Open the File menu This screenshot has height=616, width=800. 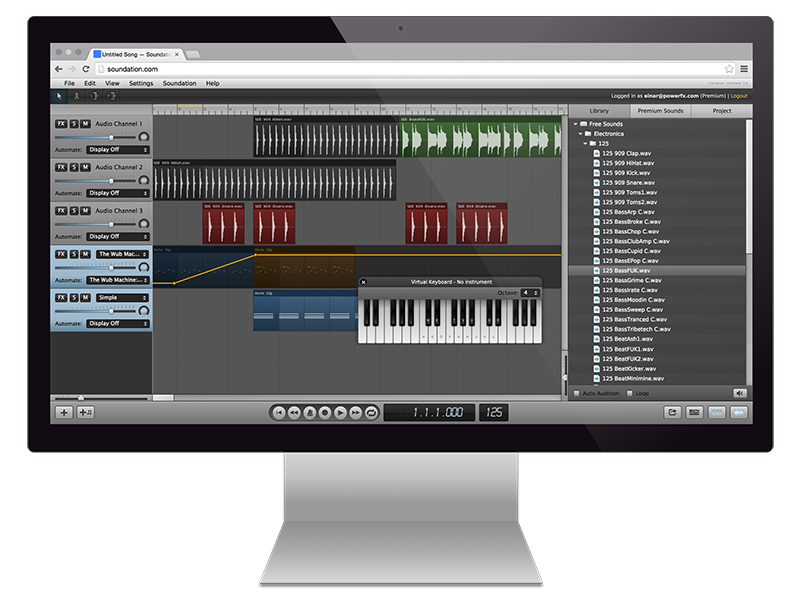coord(69,83)
